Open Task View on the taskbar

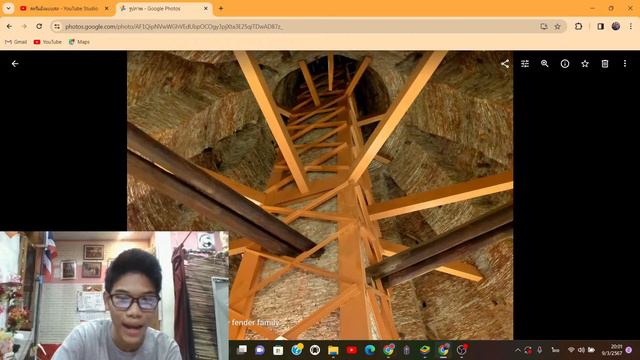click(x=242, y=350)
